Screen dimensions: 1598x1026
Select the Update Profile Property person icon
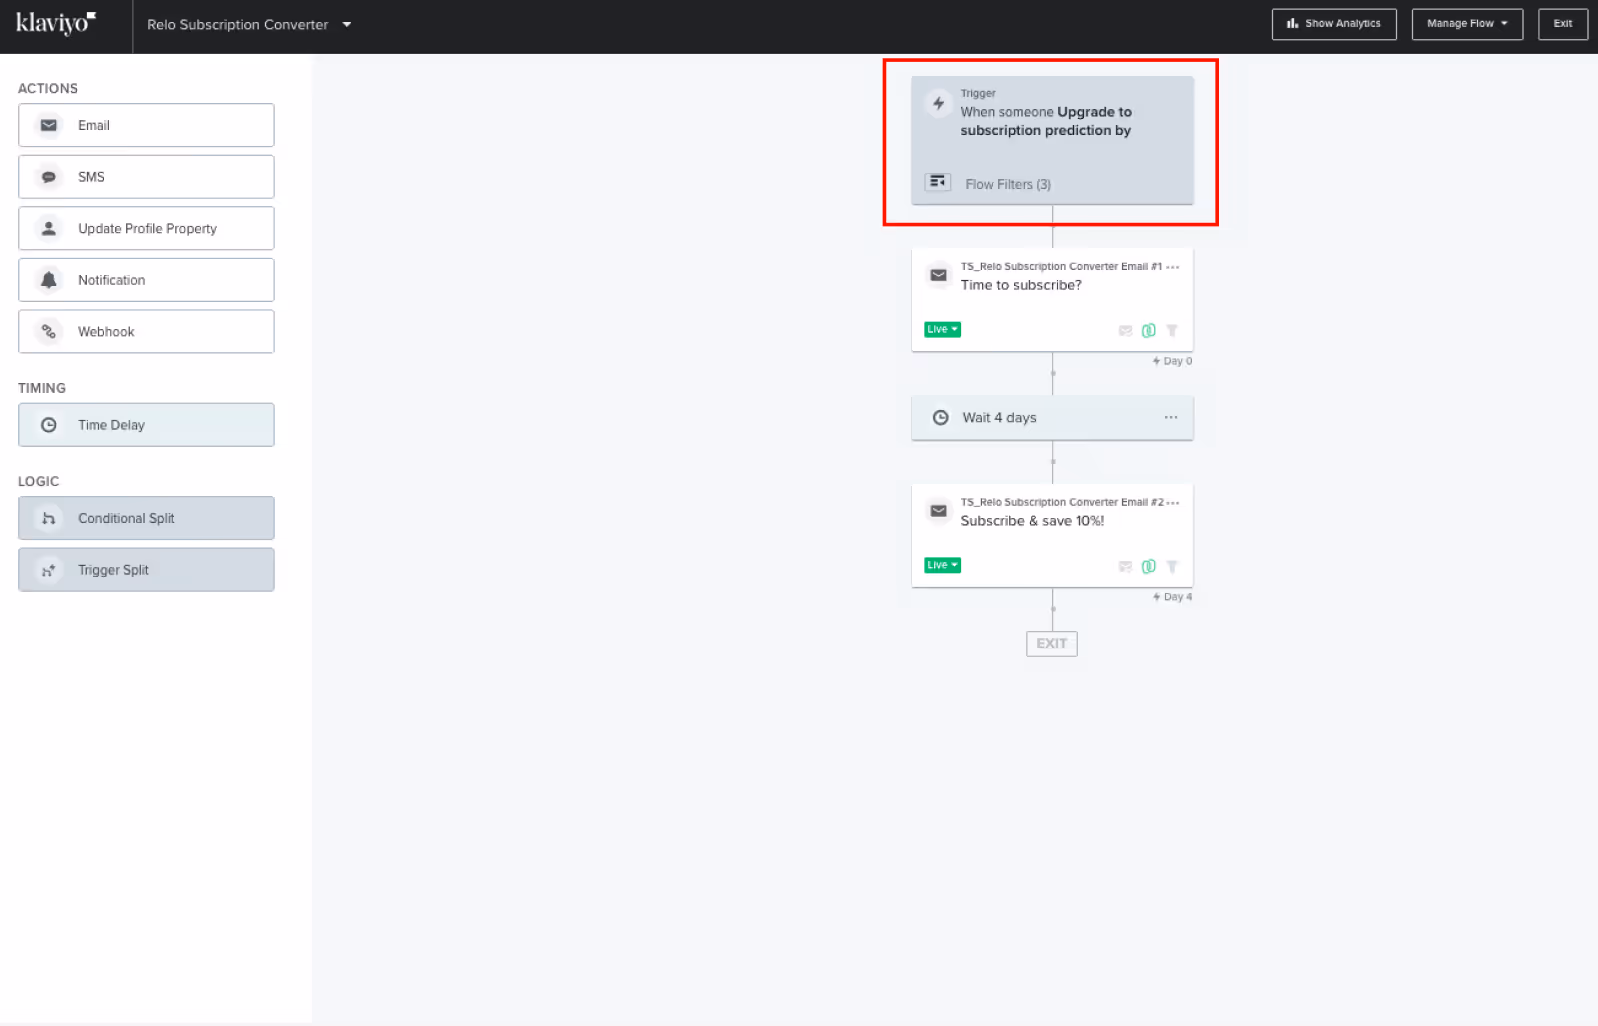48,228
